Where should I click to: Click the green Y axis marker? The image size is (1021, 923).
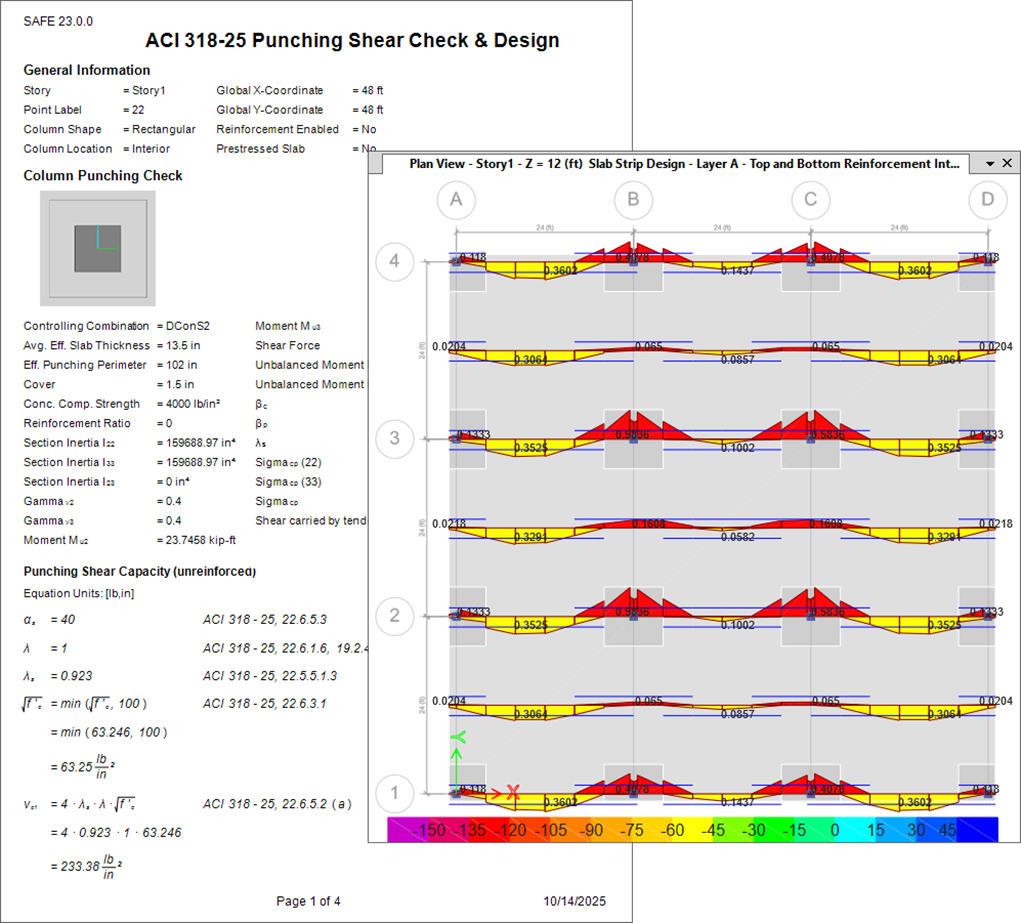click(x=457, y=738)
